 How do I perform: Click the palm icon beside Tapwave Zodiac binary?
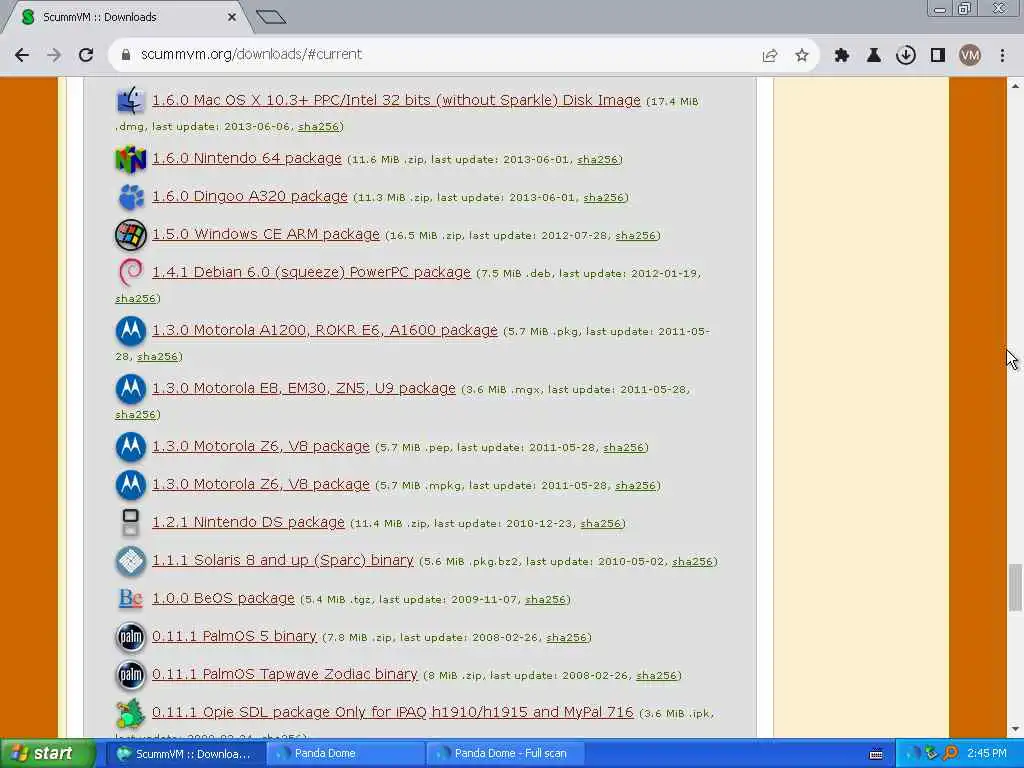pyautogui.click(x=131, y=675)
